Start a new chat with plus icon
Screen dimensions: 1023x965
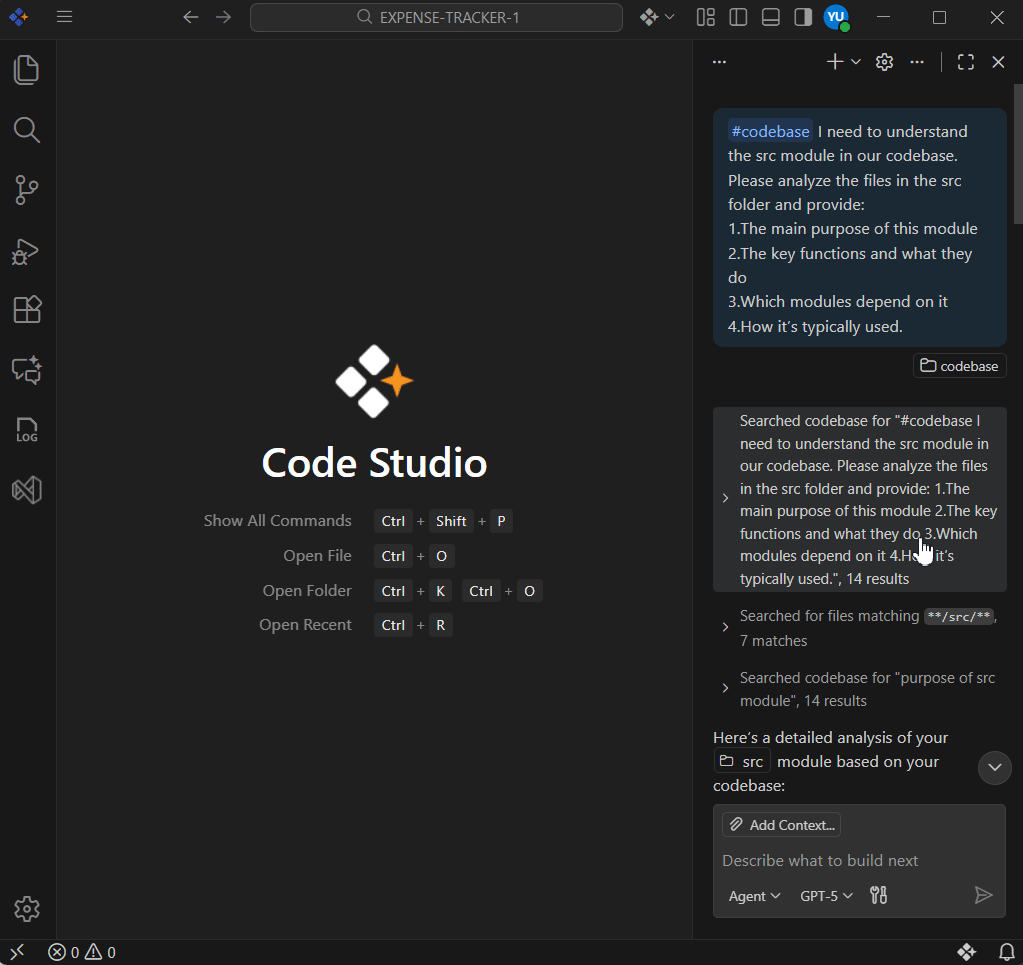coord(834,62)
